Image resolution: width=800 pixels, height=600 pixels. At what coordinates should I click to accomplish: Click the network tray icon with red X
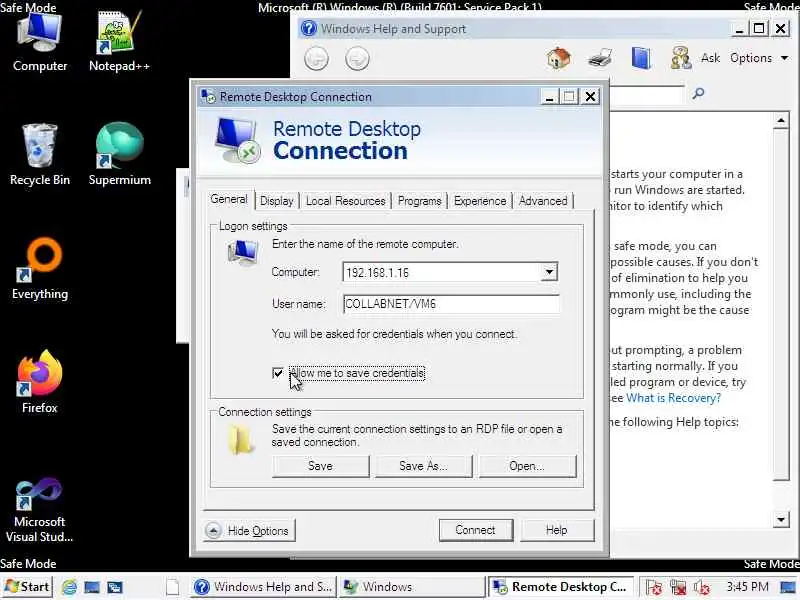point(678,587)
